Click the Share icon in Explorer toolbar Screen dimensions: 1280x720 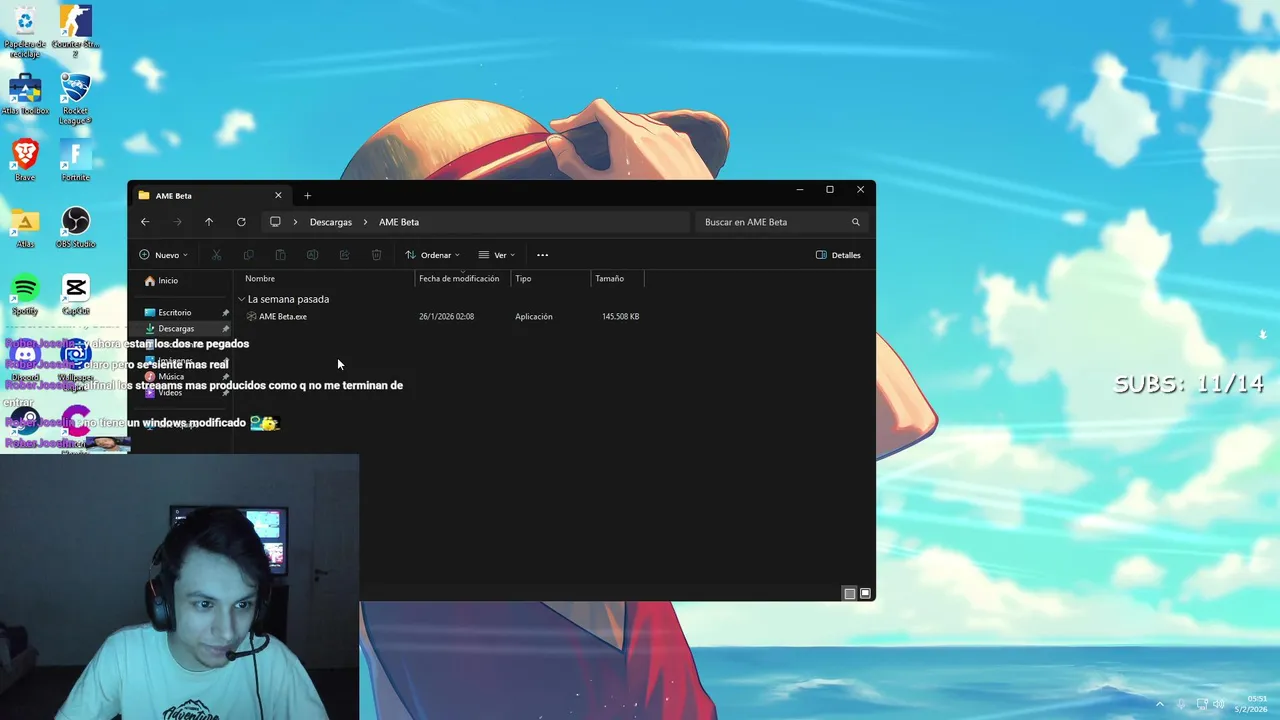pos(344,255)
